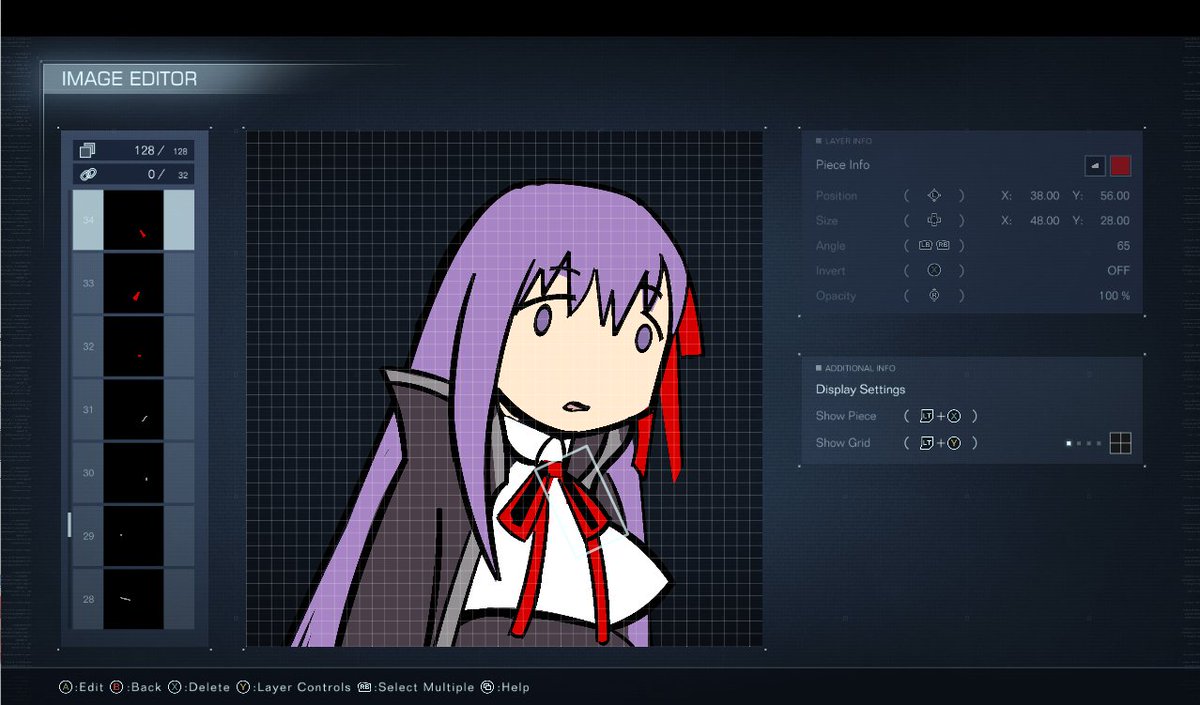The image size is (1200, 705).
Task: Click the Angle value 65
Action: click(1123, 246)
